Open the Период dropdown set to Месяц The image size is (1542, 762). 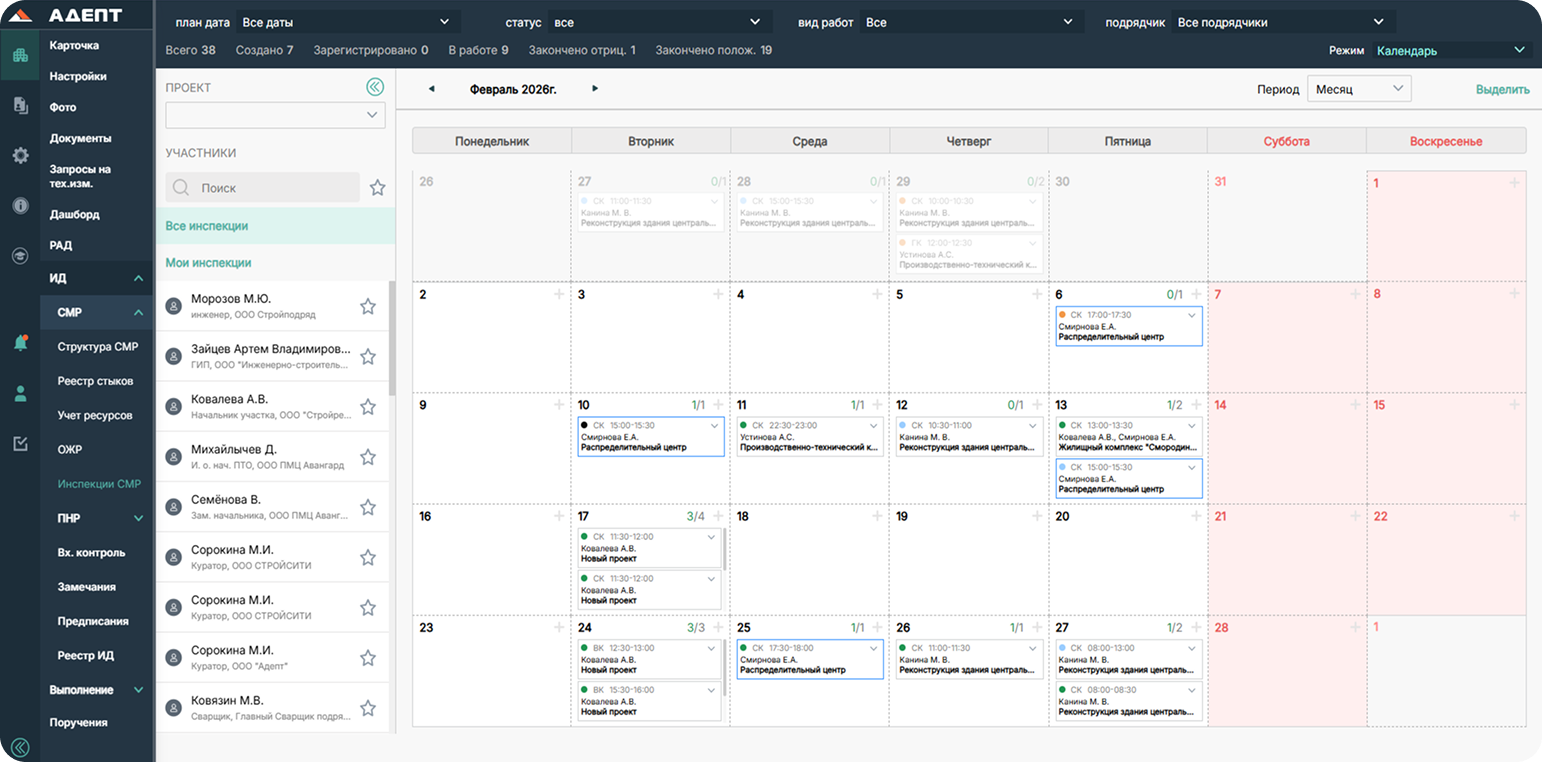tap(1358, 89)
